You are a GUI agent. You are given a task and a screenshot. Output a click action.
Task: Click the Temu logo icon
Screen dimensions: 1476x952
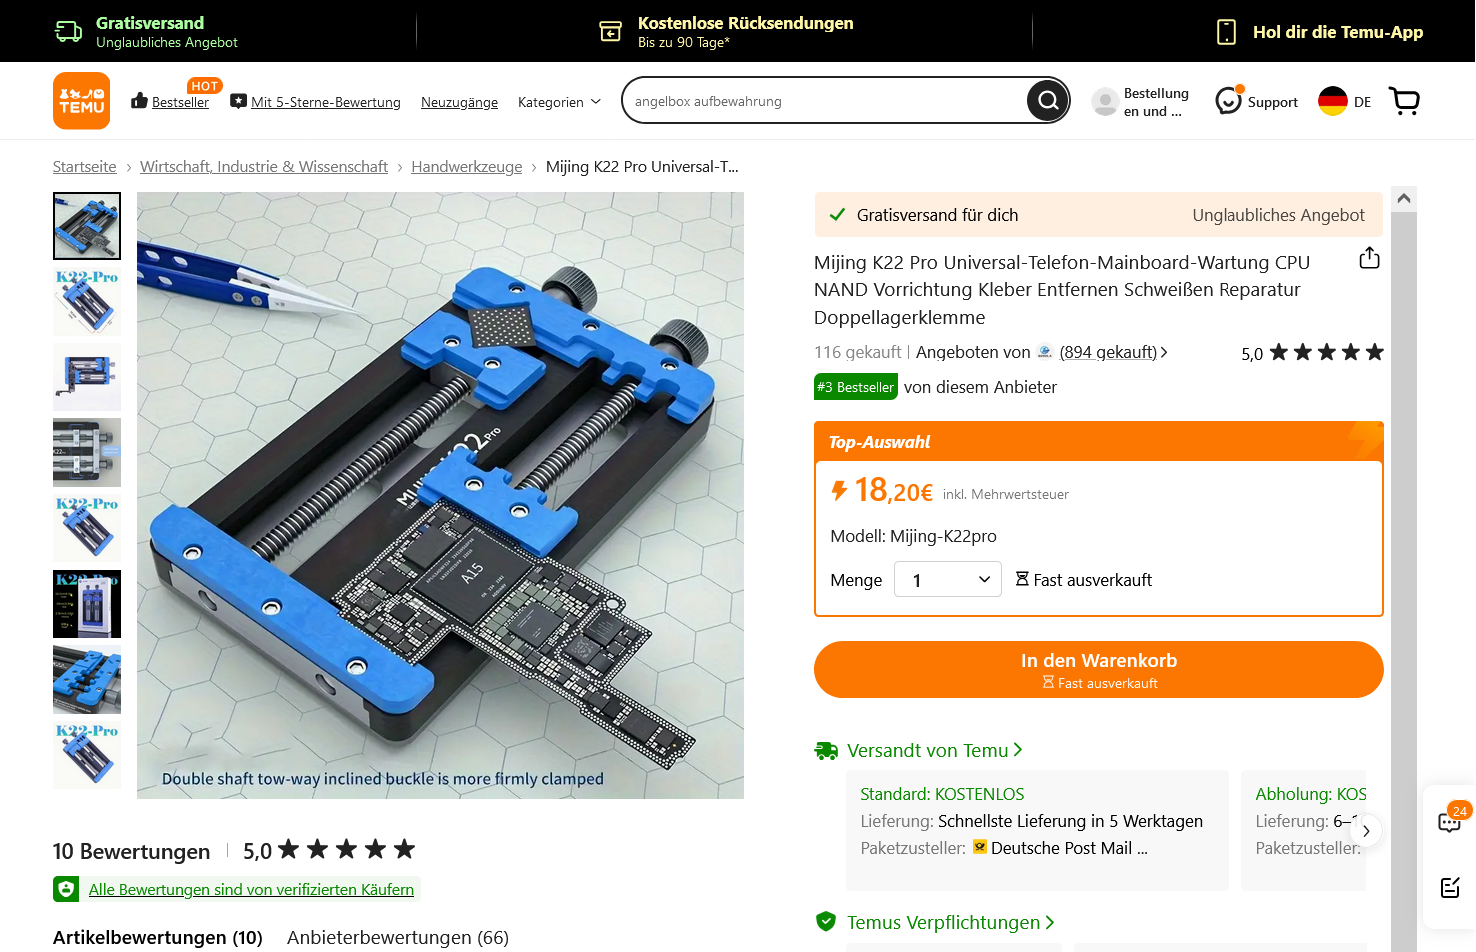coord(81,101)
